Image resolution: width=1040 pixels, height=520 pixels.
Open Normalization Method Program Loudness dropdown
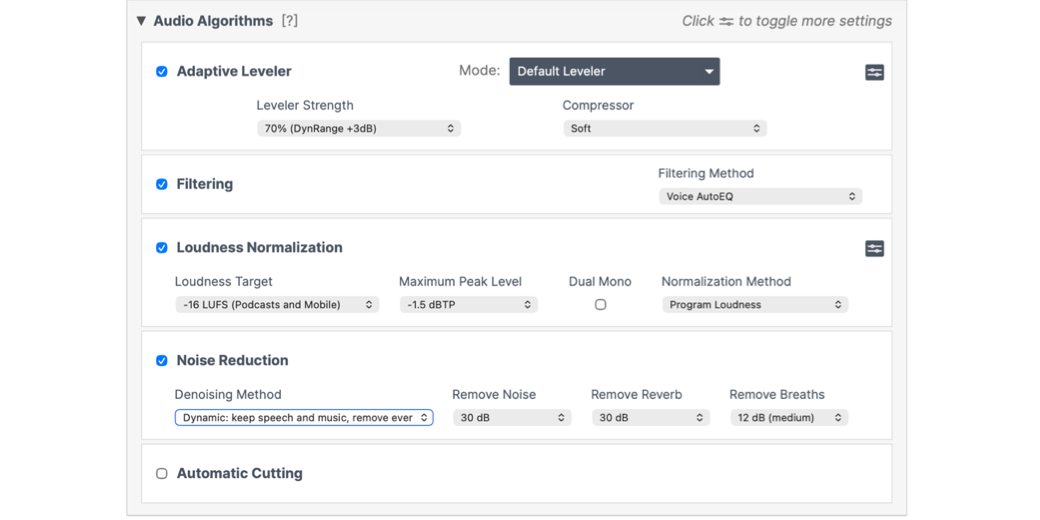(x=754, y=305)
